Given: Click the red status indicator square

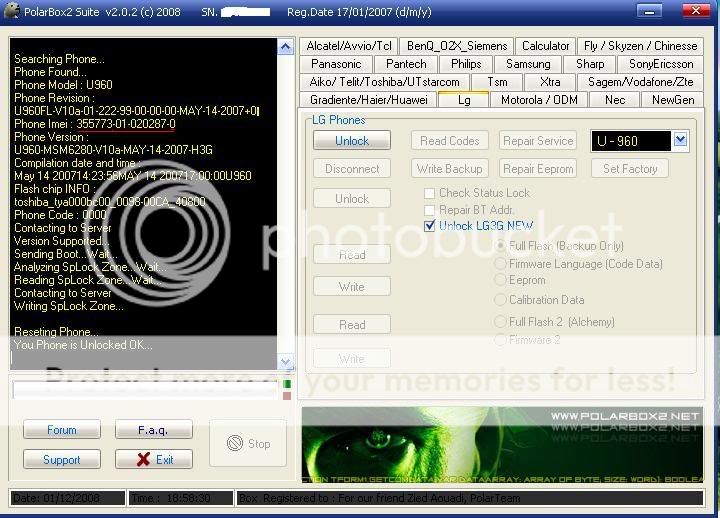Looking at the screenshot, I should tap(287, 395).
